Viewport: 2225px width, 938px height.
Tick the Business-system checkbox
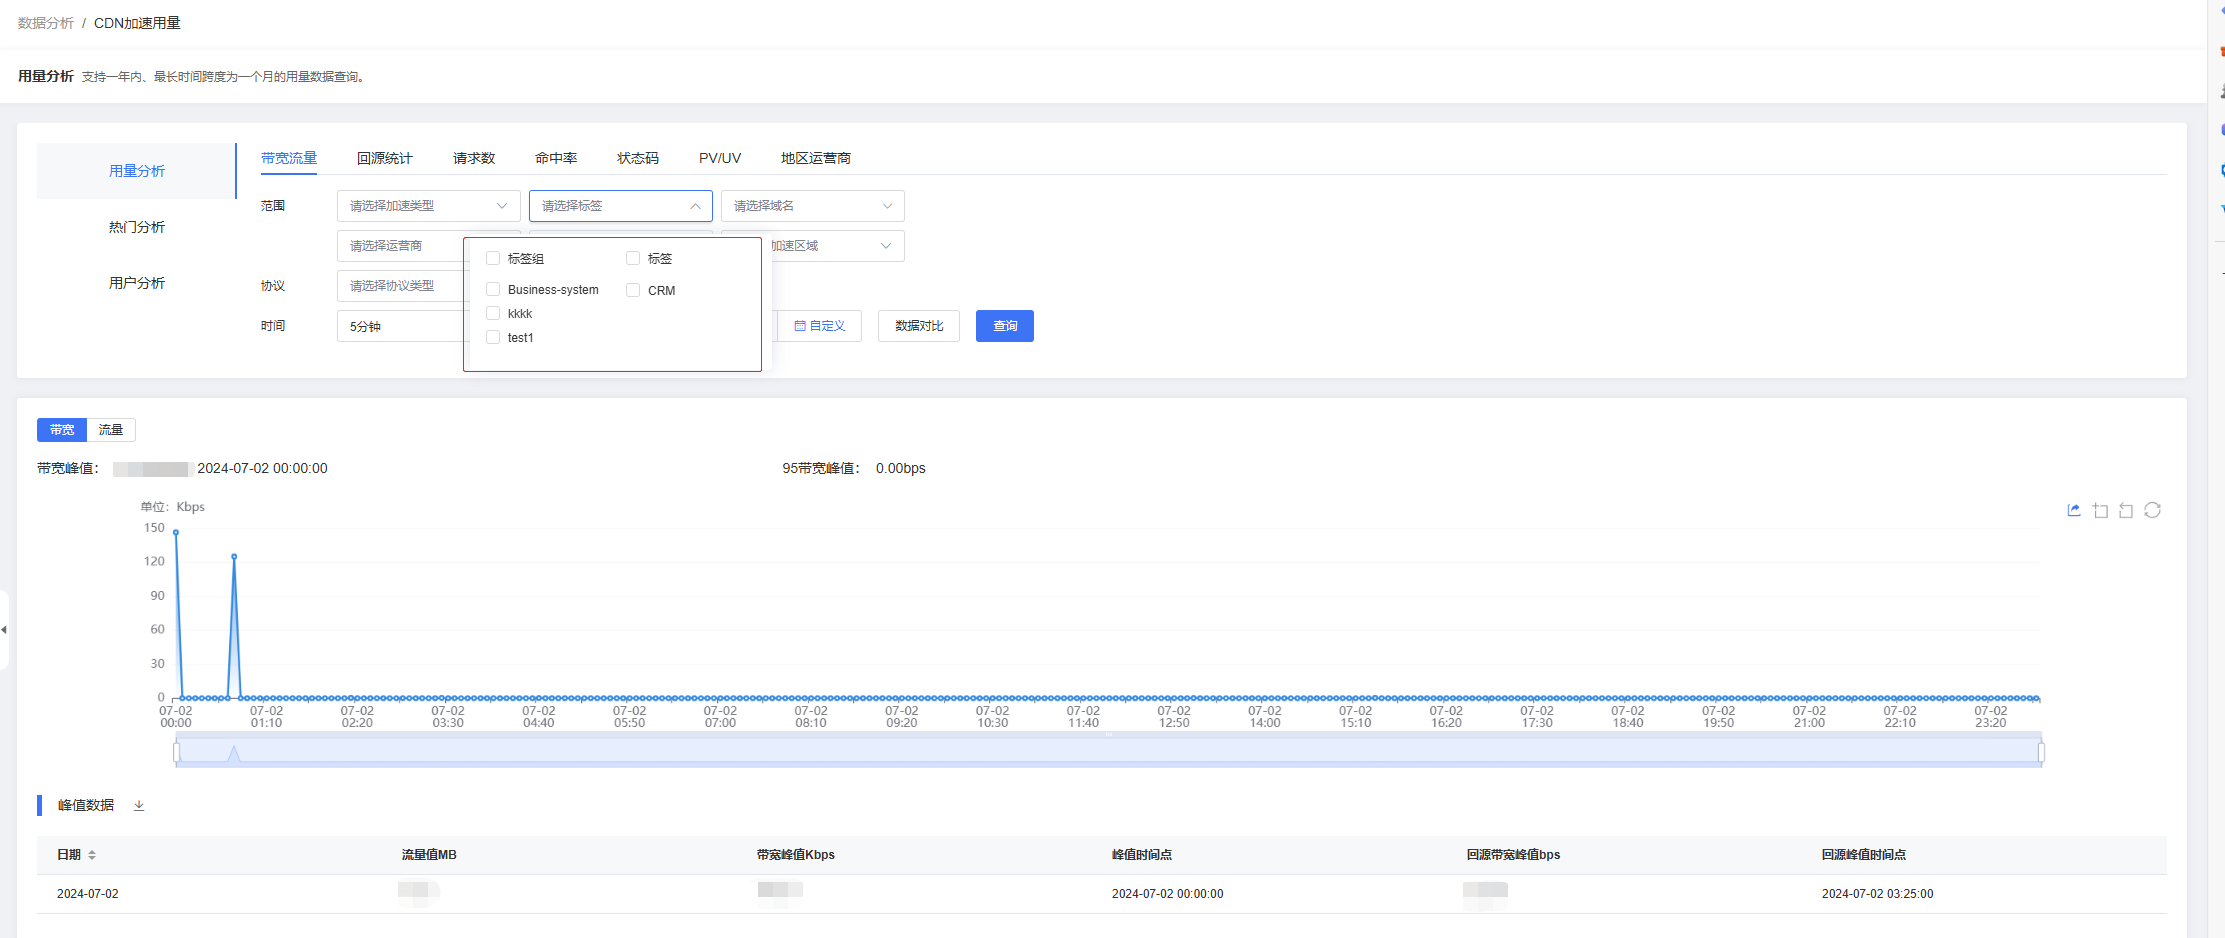[x=493, y=289]
